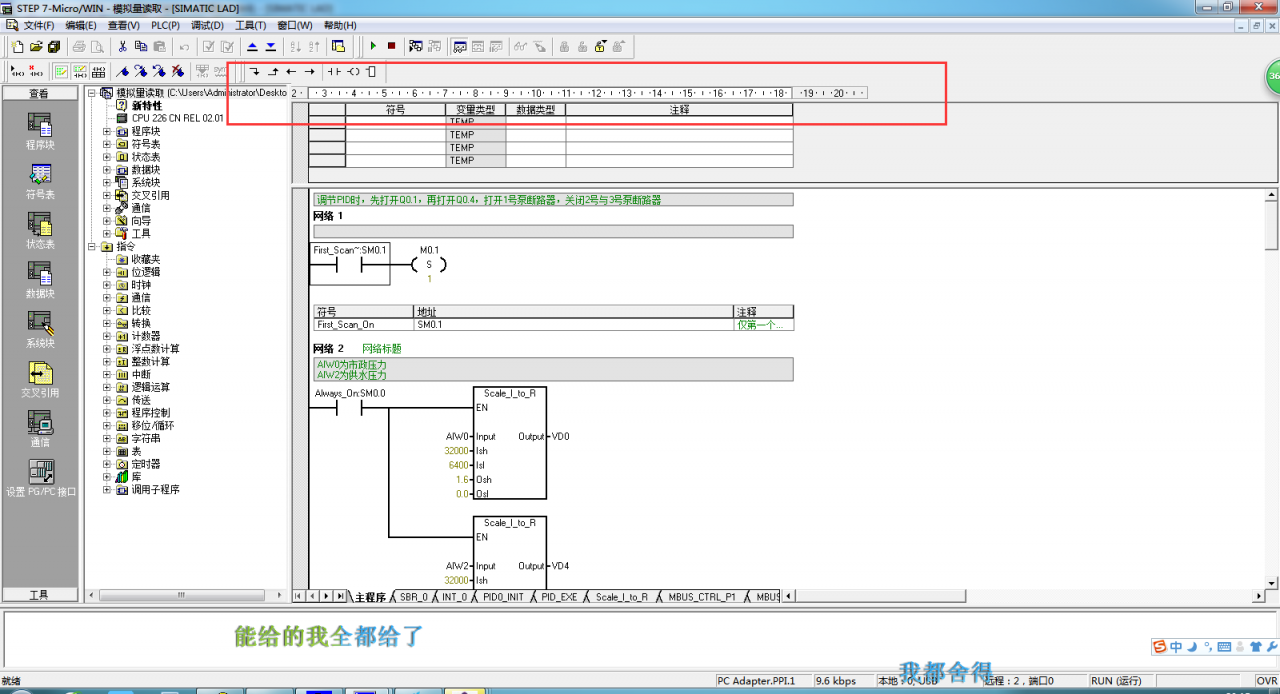Open 符号表 in the view sidebar

point(40,180)
